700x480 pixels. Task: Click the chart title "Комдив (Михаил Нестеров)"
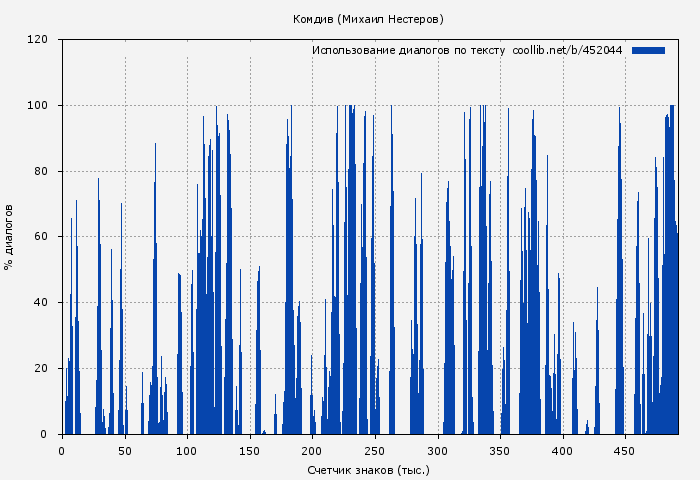368,19
